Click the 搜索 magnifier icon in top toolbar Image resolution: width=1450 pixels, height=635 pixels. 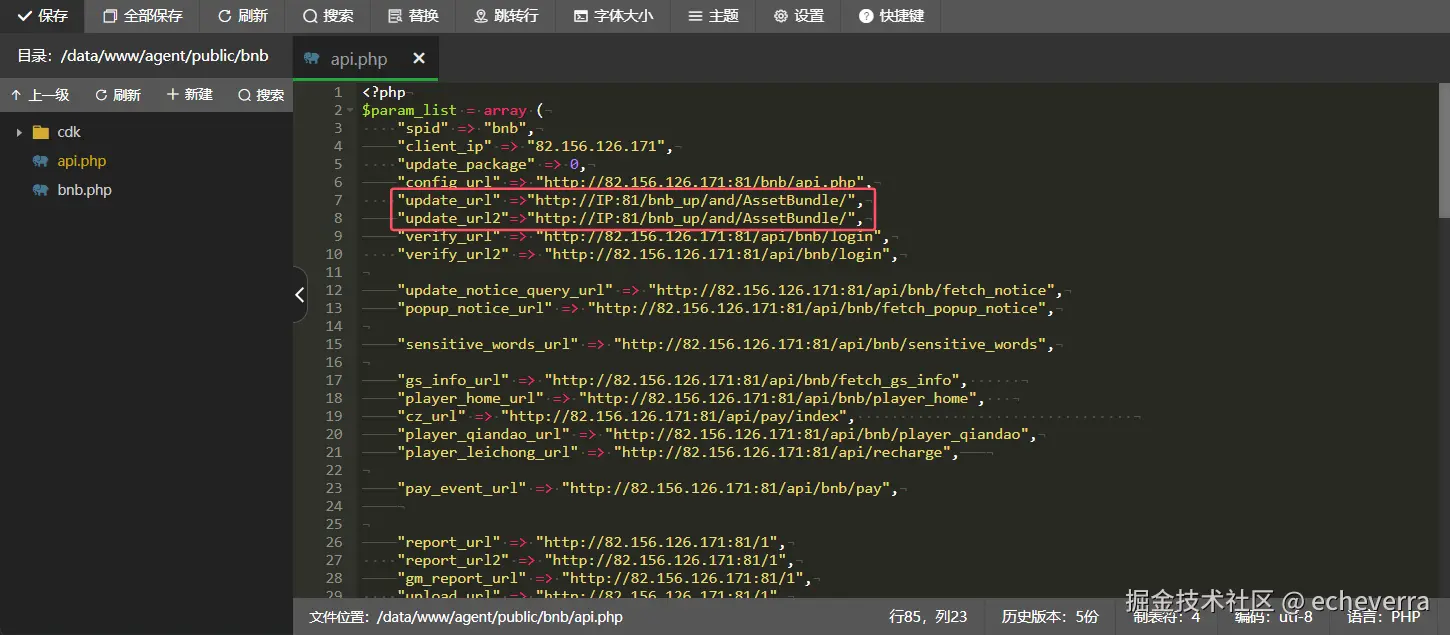310,16
